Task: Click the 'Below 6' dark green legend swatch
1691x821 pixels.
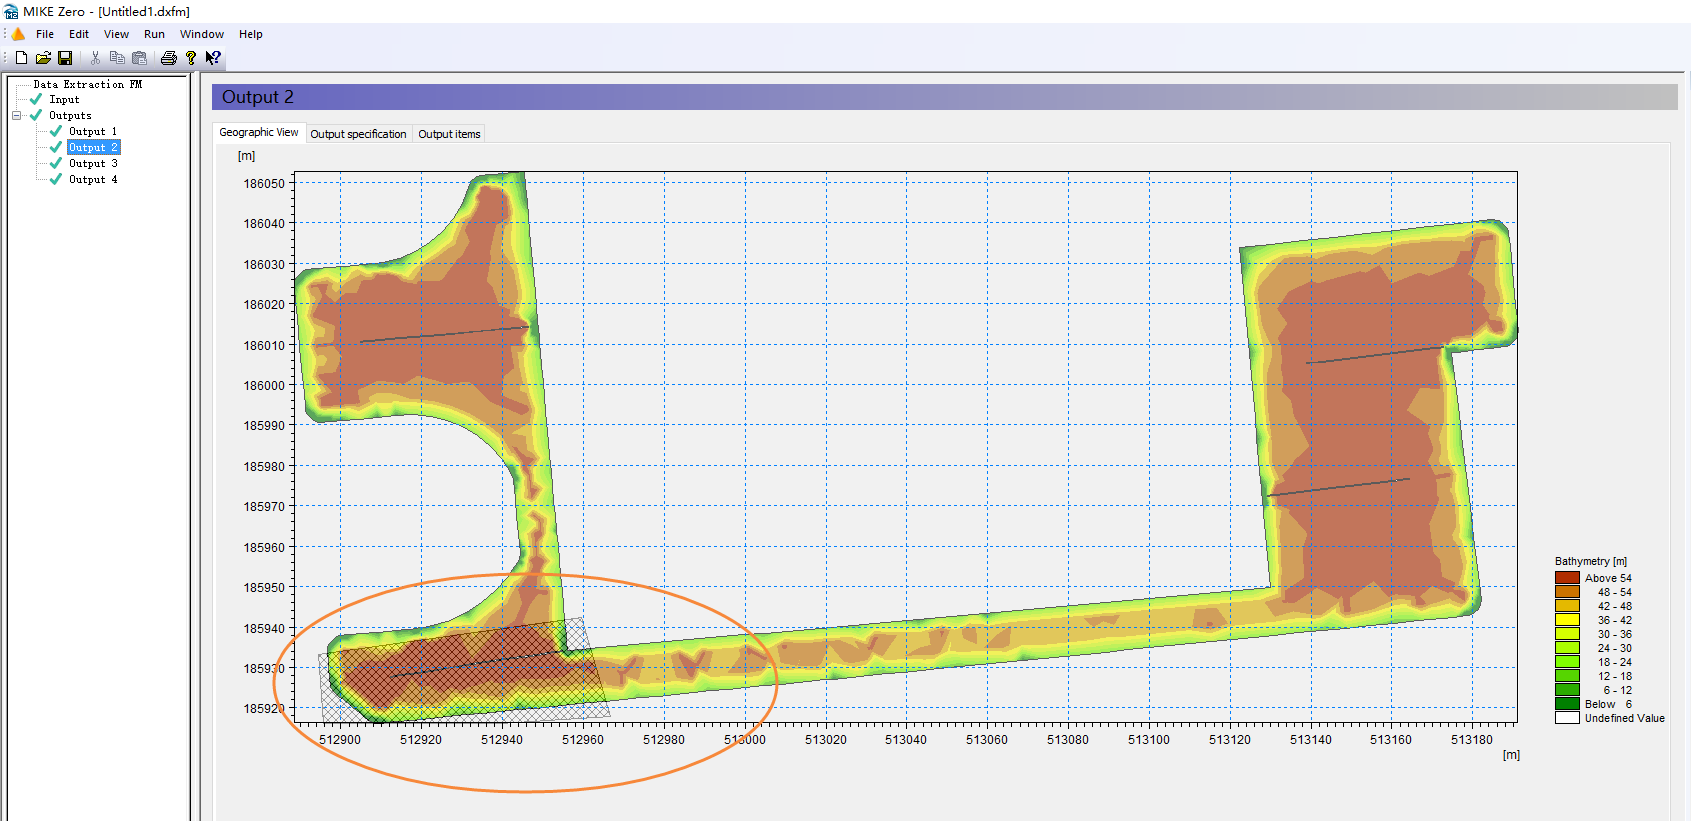Action: pyautogui.click(x=1567, y=704)
